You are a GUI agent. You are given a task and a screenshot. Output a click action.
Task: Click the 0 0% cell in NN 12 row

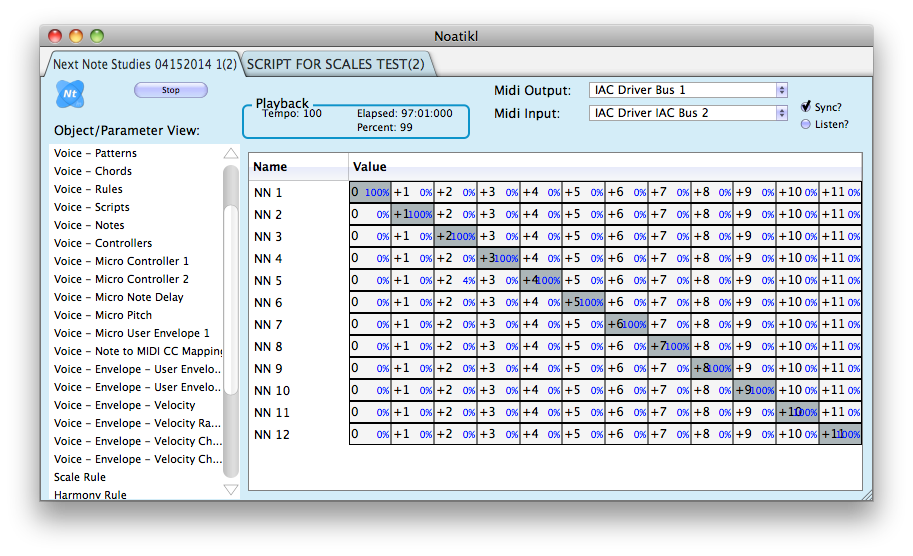click(370, 434)
